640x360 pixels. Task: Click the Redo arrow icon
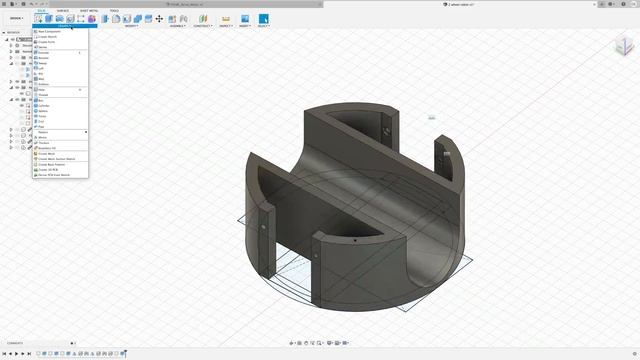(x=42, y=4)
